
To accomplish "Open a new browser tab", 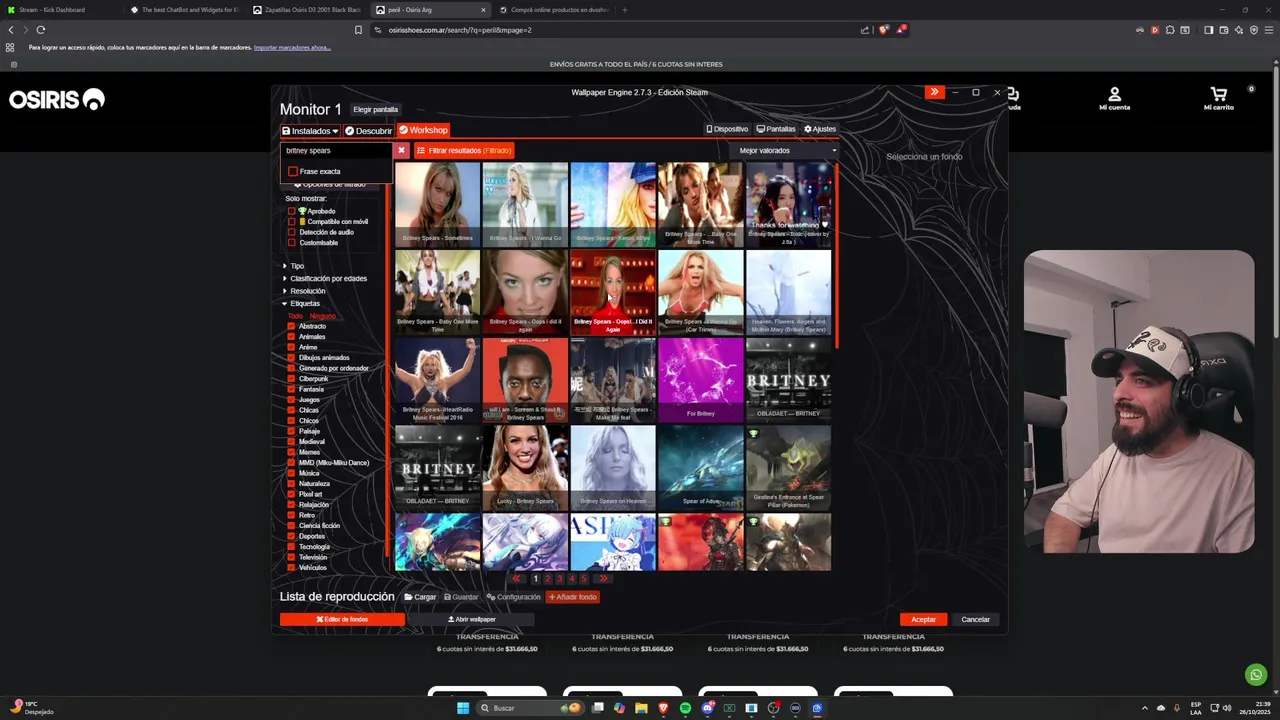I will pos(624,10).
